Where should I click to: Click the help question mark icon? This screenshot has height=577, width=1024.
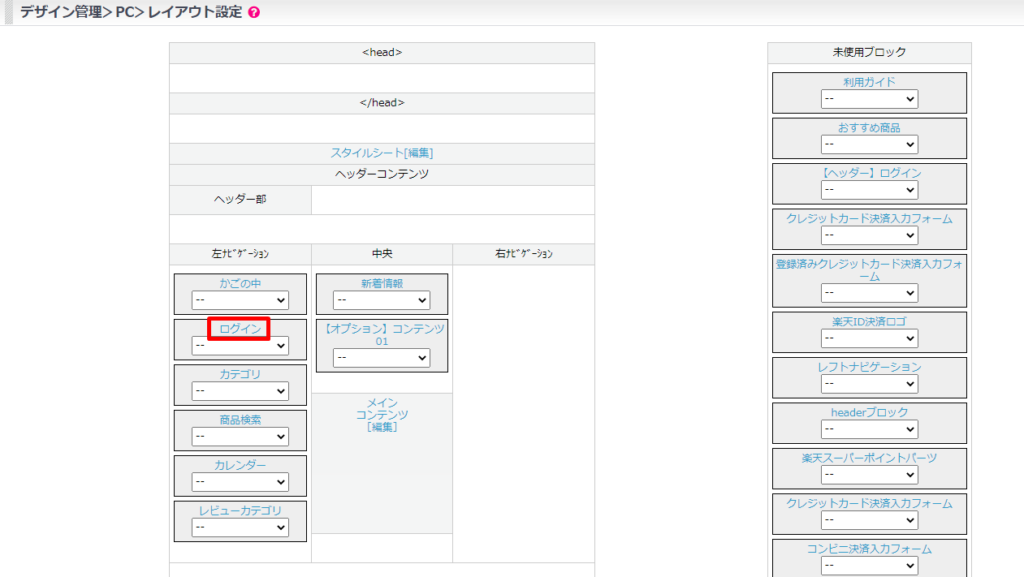click(254, 13)
